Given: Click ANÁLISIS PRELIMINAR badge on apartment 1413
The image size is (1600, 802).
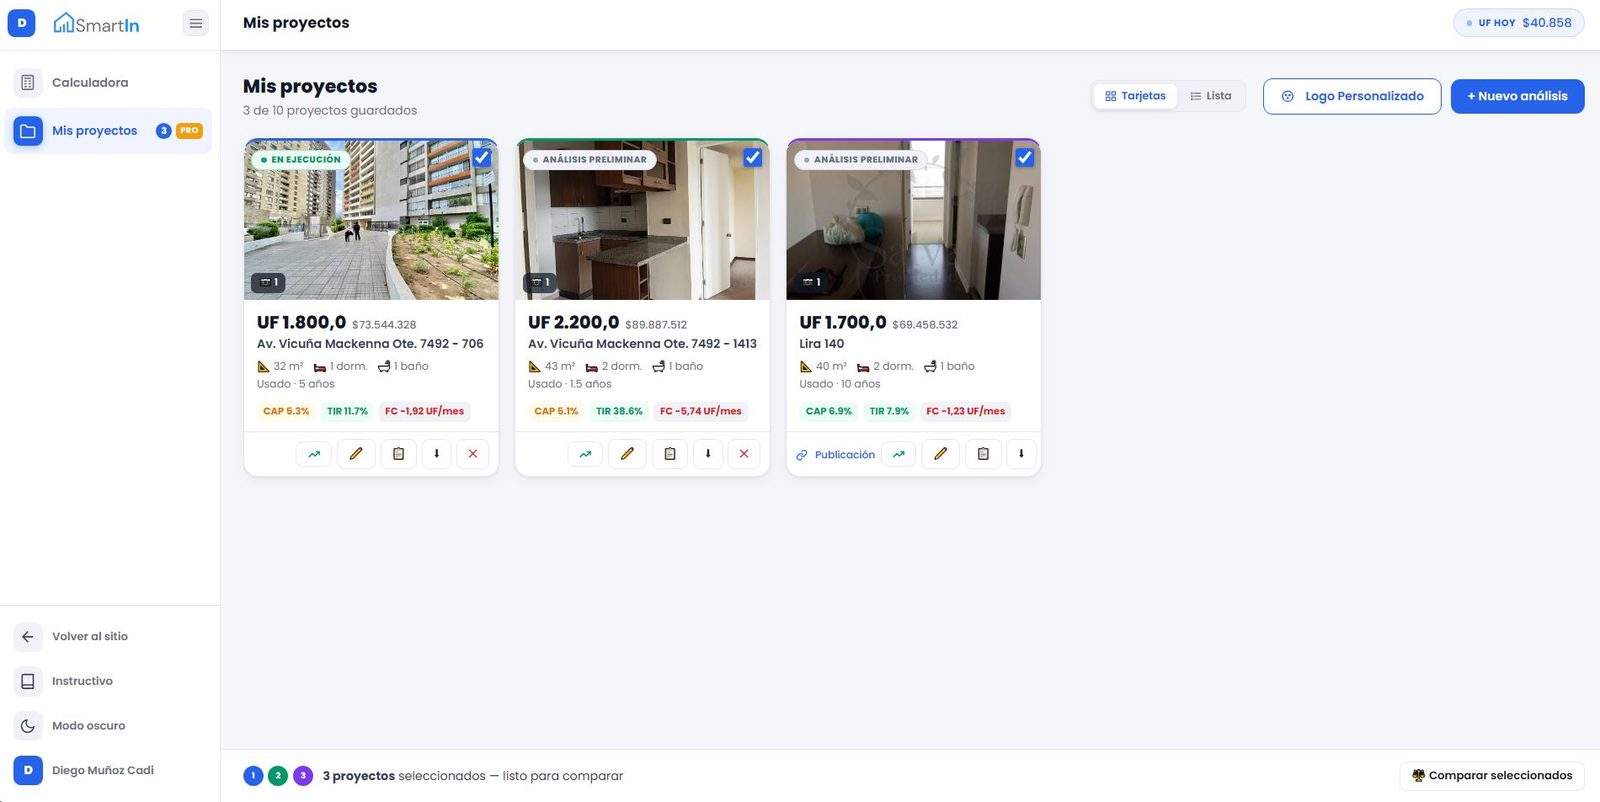Looking at the screenshot, I should coord(590,159).
